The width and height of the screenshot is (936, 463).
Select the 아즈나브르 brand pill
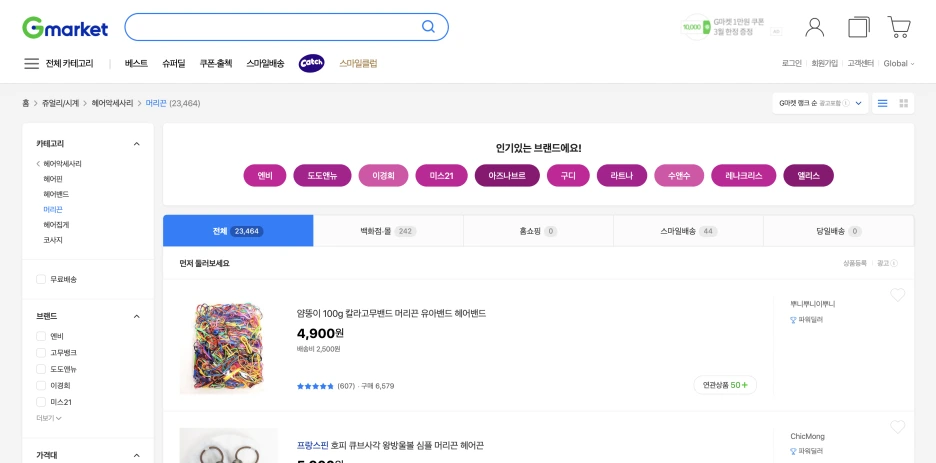(507, 175)
